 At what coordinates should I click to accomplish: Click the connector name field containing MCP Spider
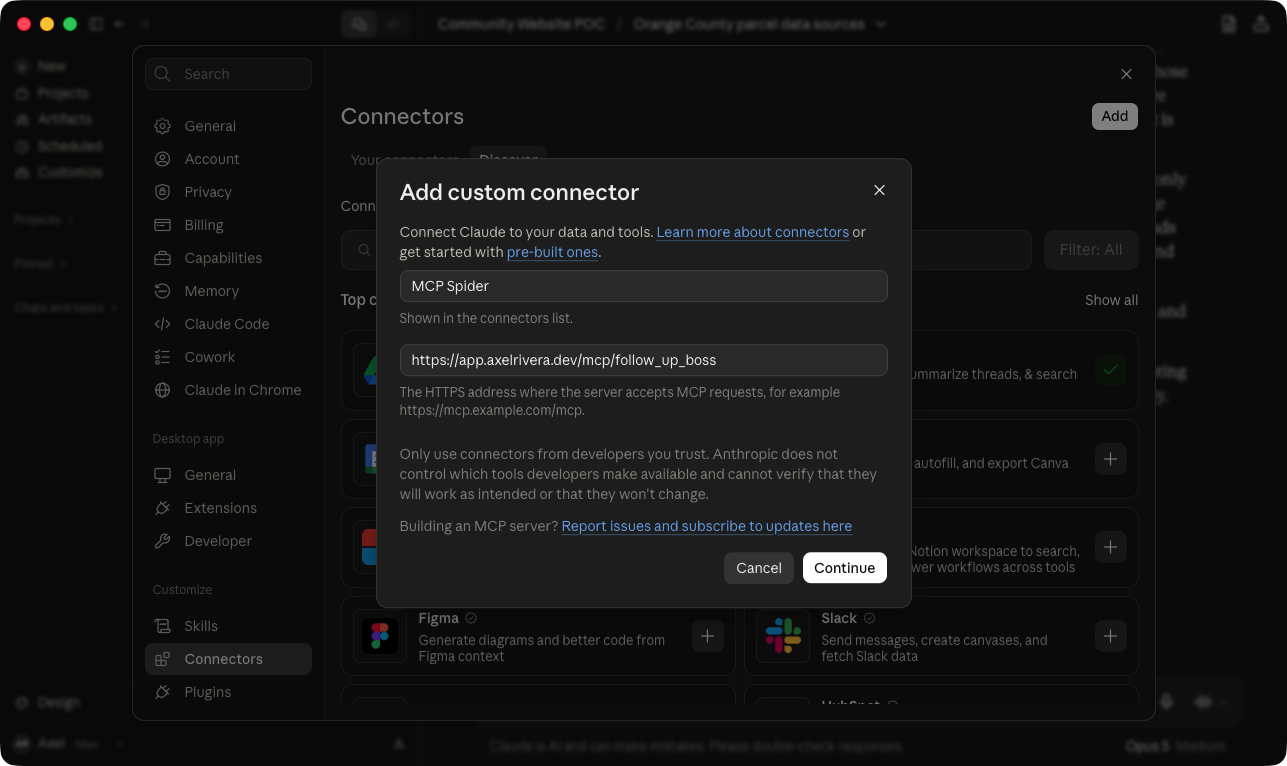pyautogui.click(x=643, y=286)
